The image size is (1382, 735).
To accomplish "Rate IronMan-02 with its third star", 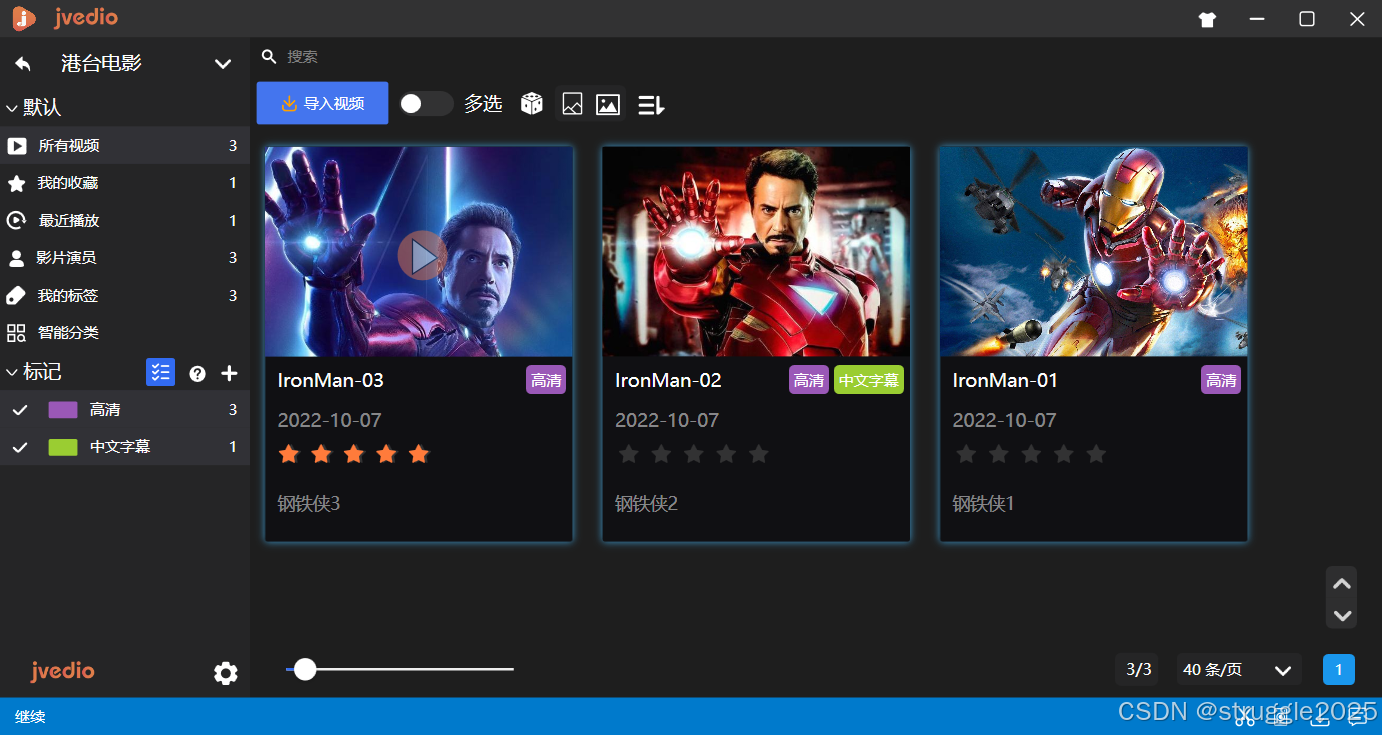I will [x=693, y=455].
